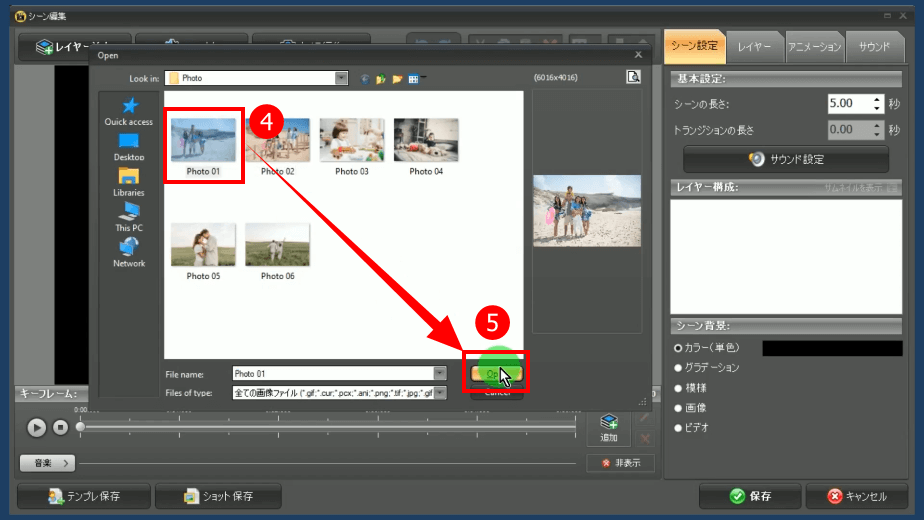The height and width of the screenshot is (520, 924).
Task: Open Network location in the sidebar
Action: [x=128, y=251]
